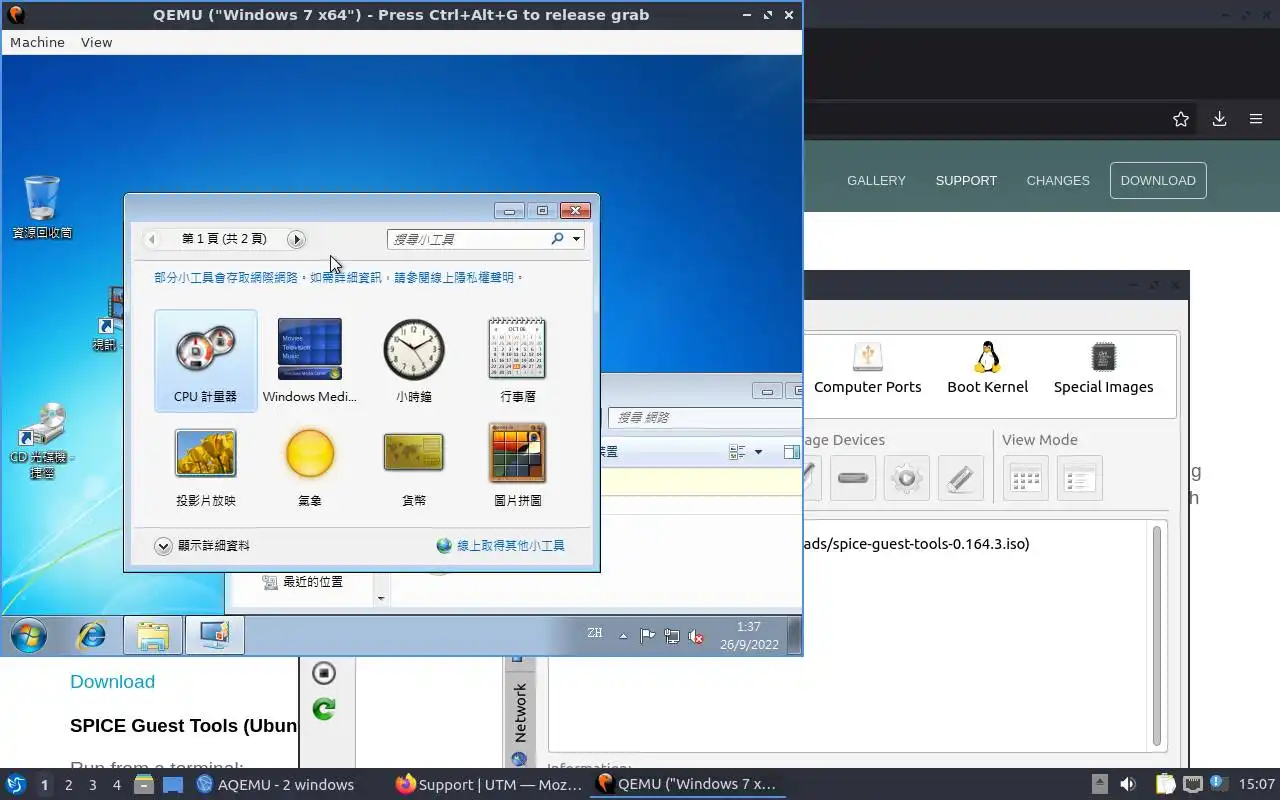1280x800 pixels.
Task: Go to next gadget page
Action: [x=296, y=239]
